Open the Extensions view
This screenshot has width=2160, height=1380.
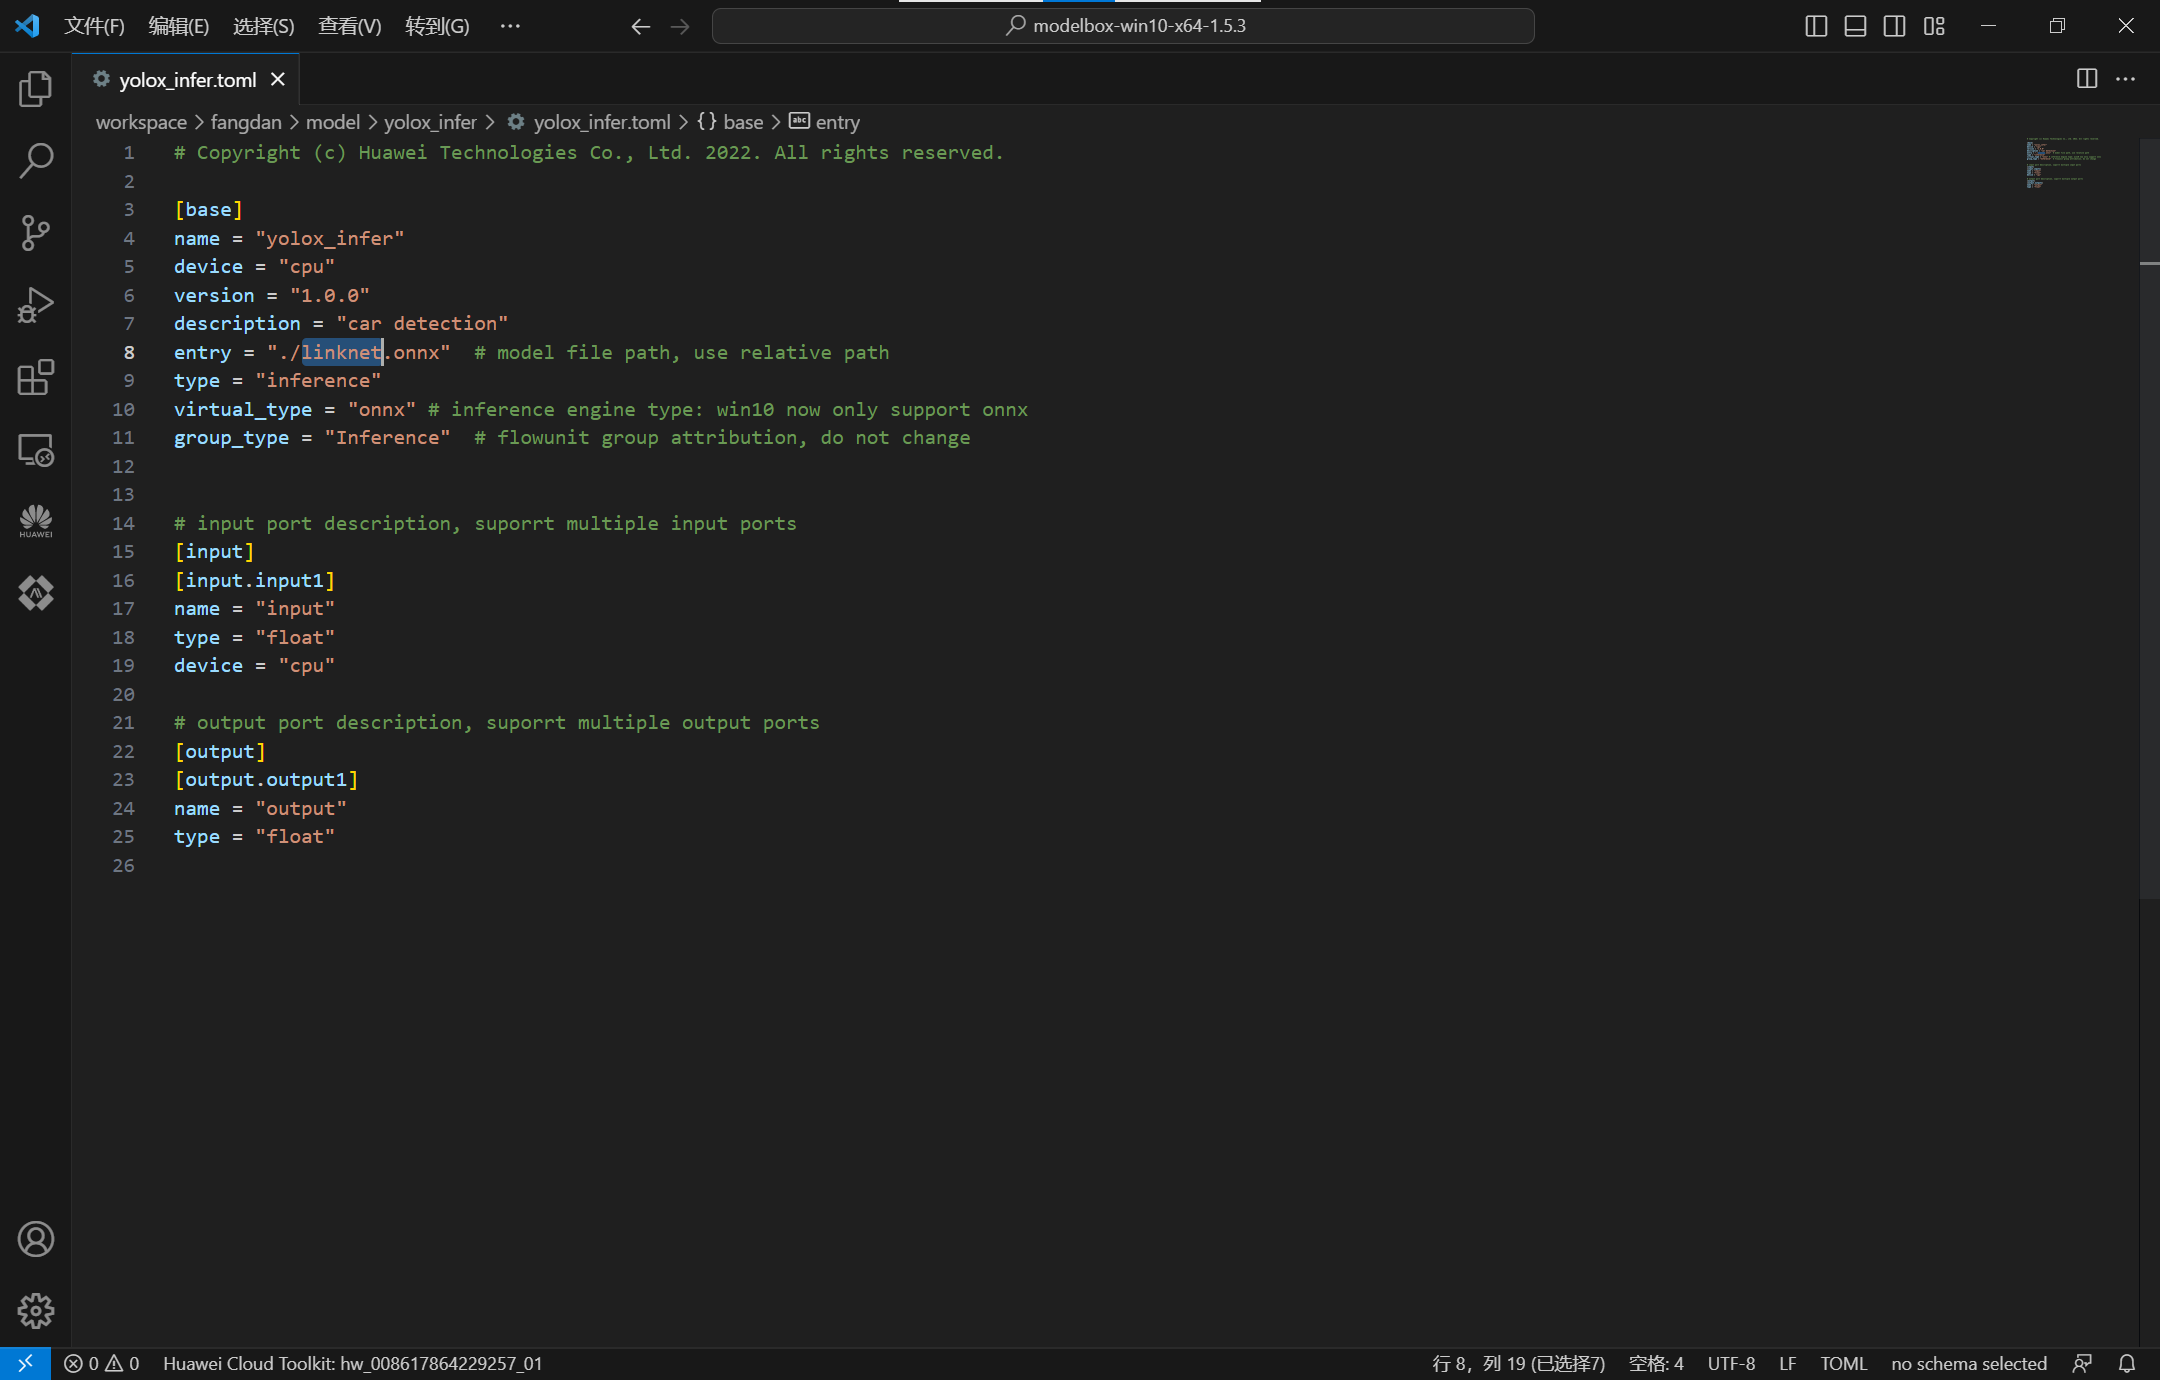tap(35, 377)
